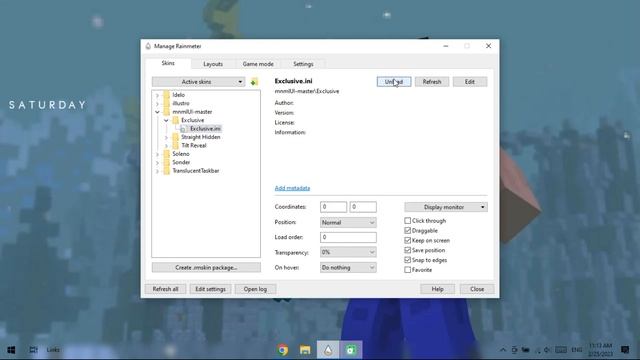Image resolution: width=640 pixels, height=360 pixels.
Task: Toggle the Snap to edges checkbox
Action: pyautogui.click(x=407, y=260)
